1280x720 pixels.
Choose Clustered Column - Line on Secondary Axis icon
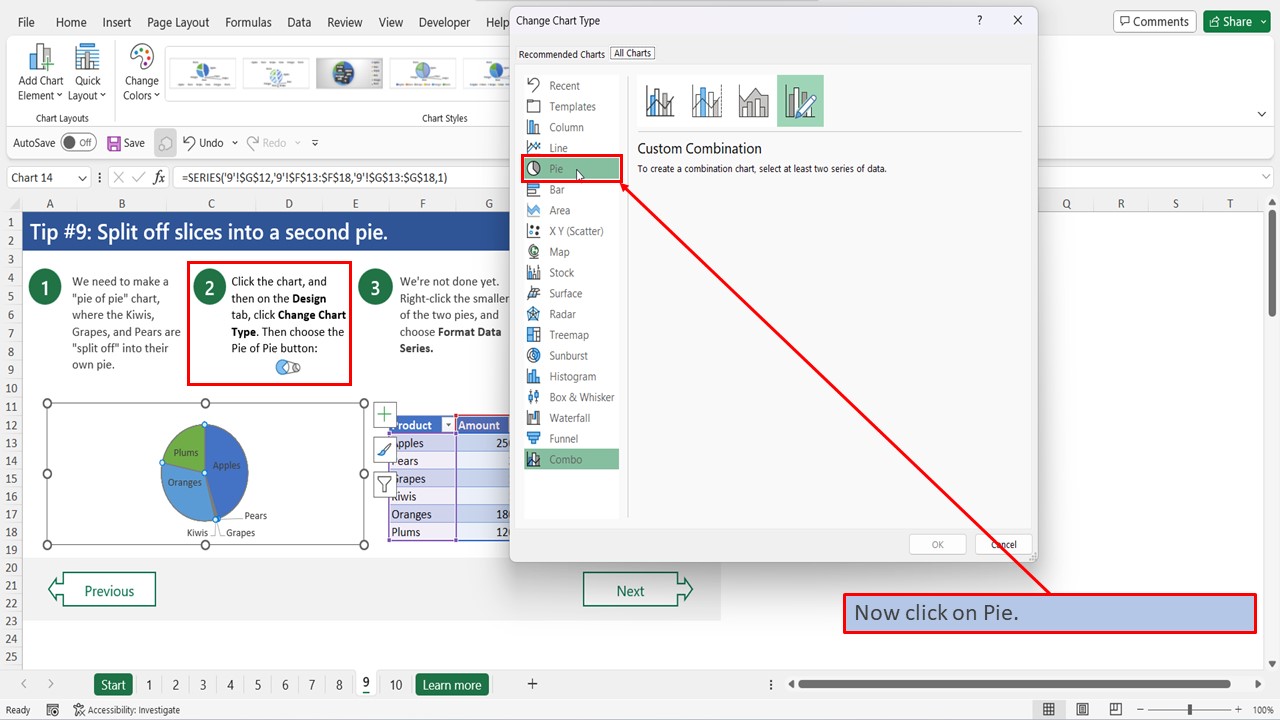(x=707, y=101)
